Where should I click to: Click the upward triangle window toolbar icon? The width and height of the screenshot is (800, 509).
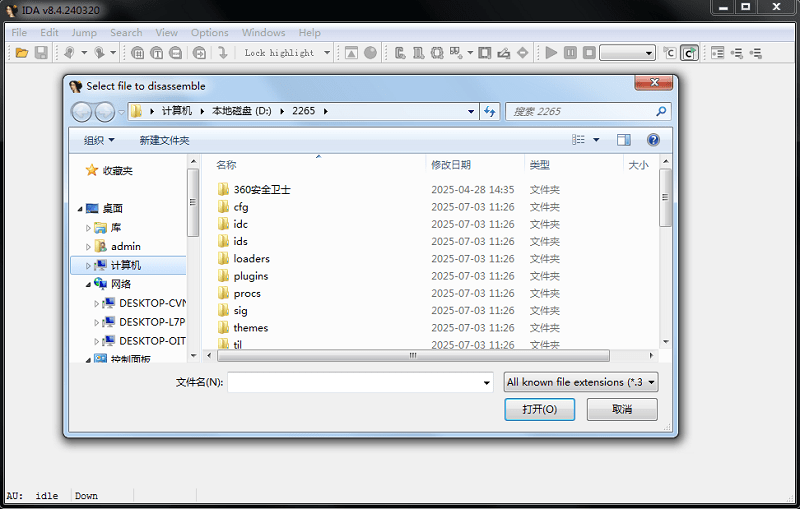[x=351, y=53]
